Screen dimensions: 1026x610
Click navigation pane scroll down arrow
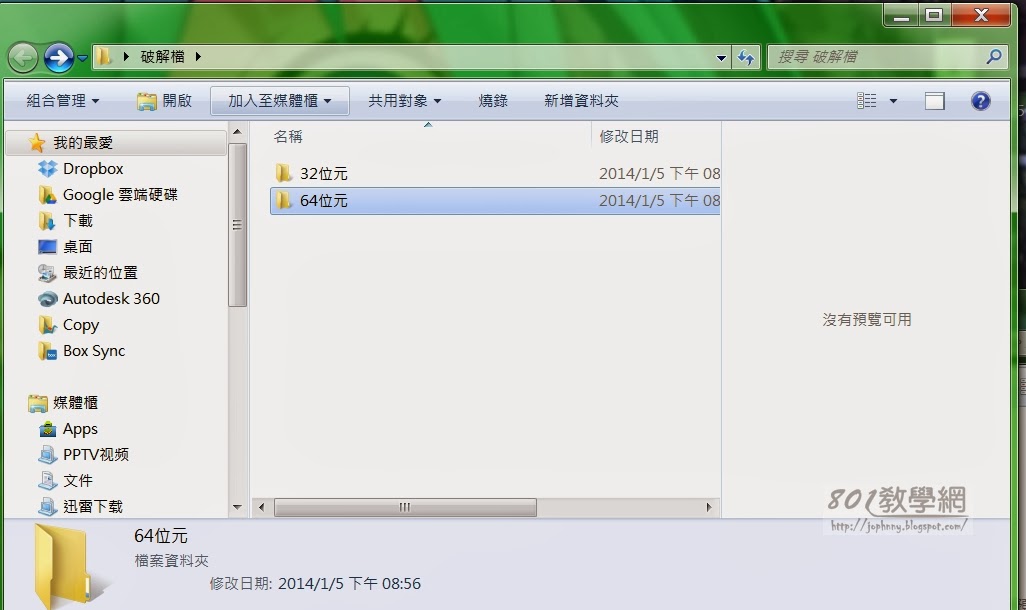(x=237, y=507)
